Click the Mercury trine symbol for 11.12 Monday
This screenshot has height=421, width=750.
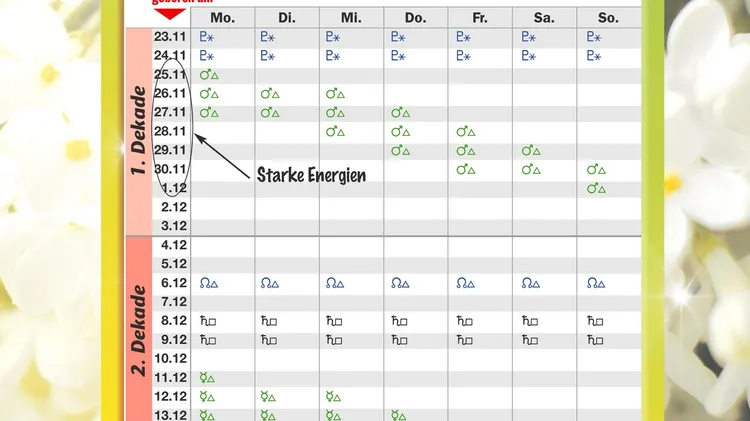coord(207,378)
